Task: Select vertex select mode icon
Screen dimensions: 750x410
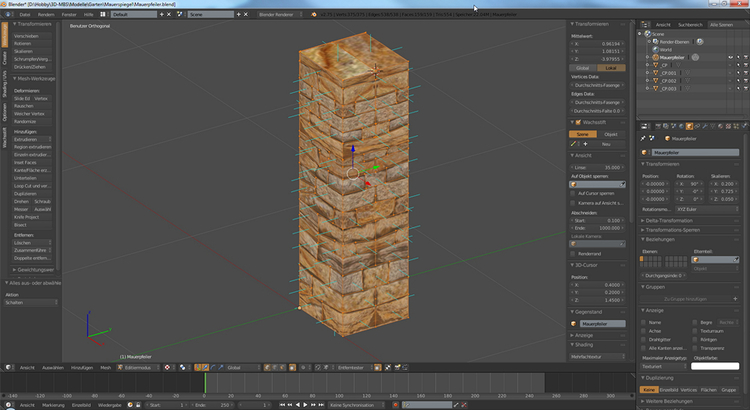Action: click(x=267, y=367)
